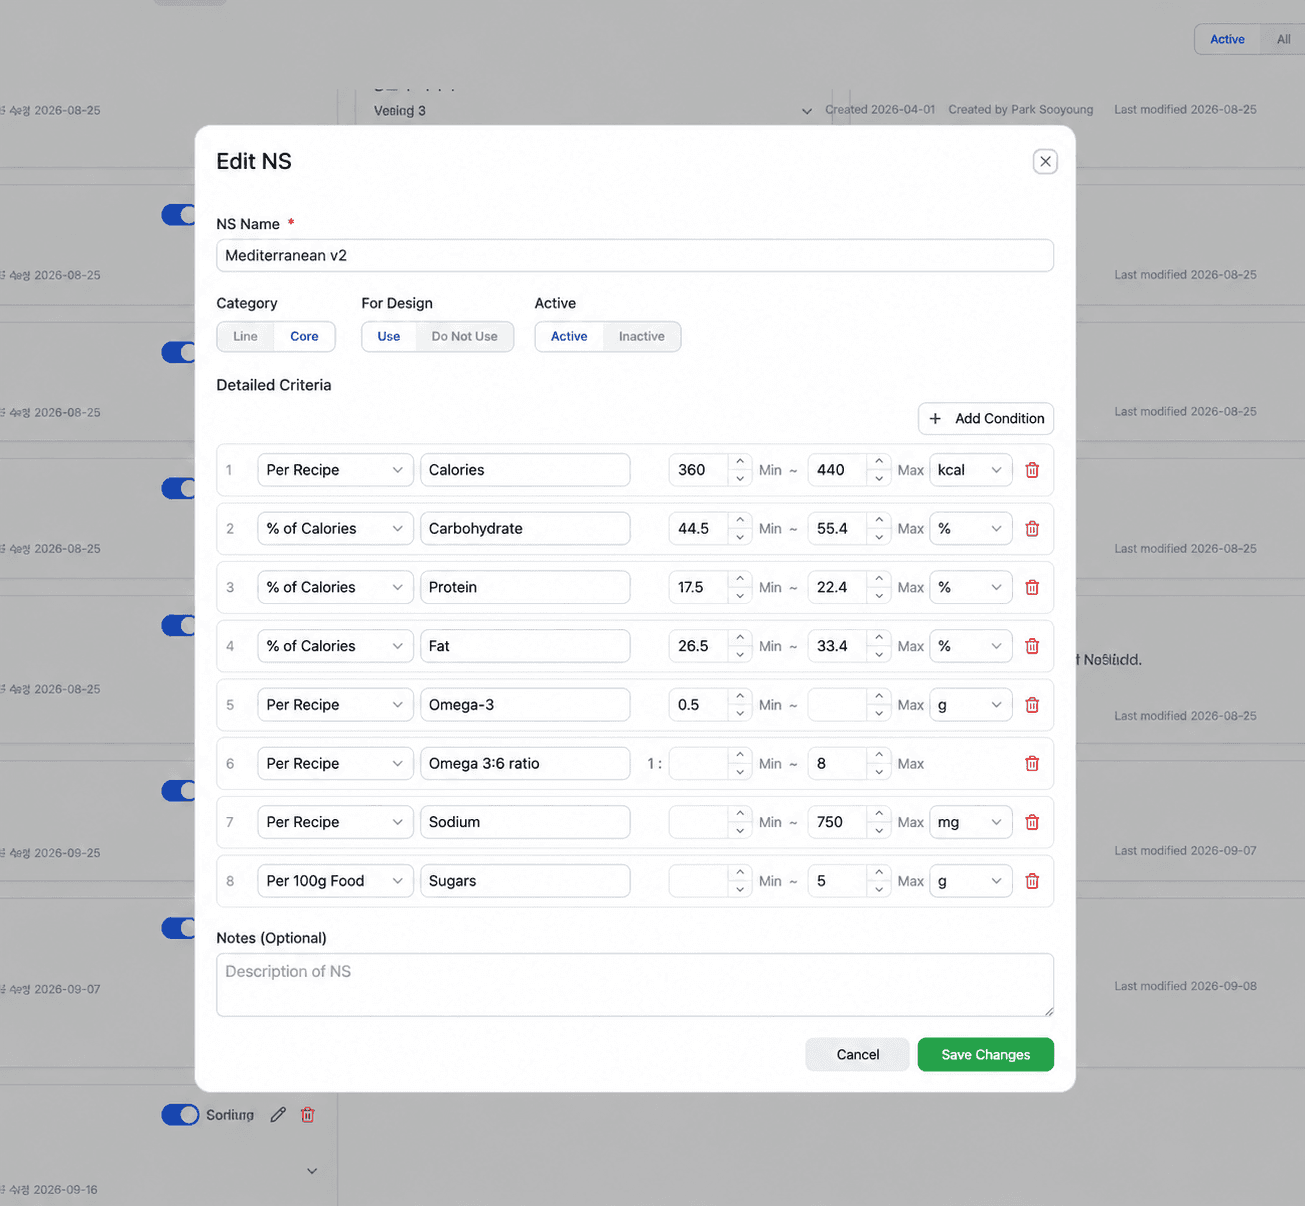Increase the Carbohydrate maximum value
Screen dimensions: 1305x1206
pos(879,521)
